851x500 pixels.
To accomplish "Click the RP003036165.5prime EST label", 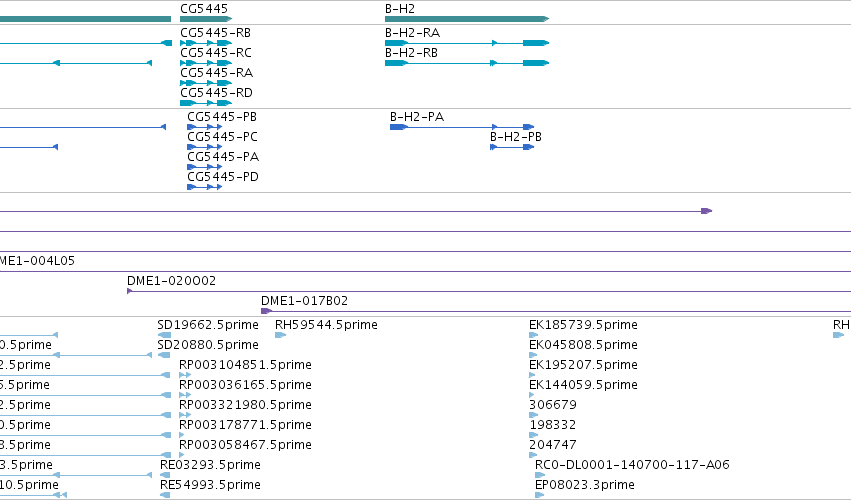I will coord(245,385).
